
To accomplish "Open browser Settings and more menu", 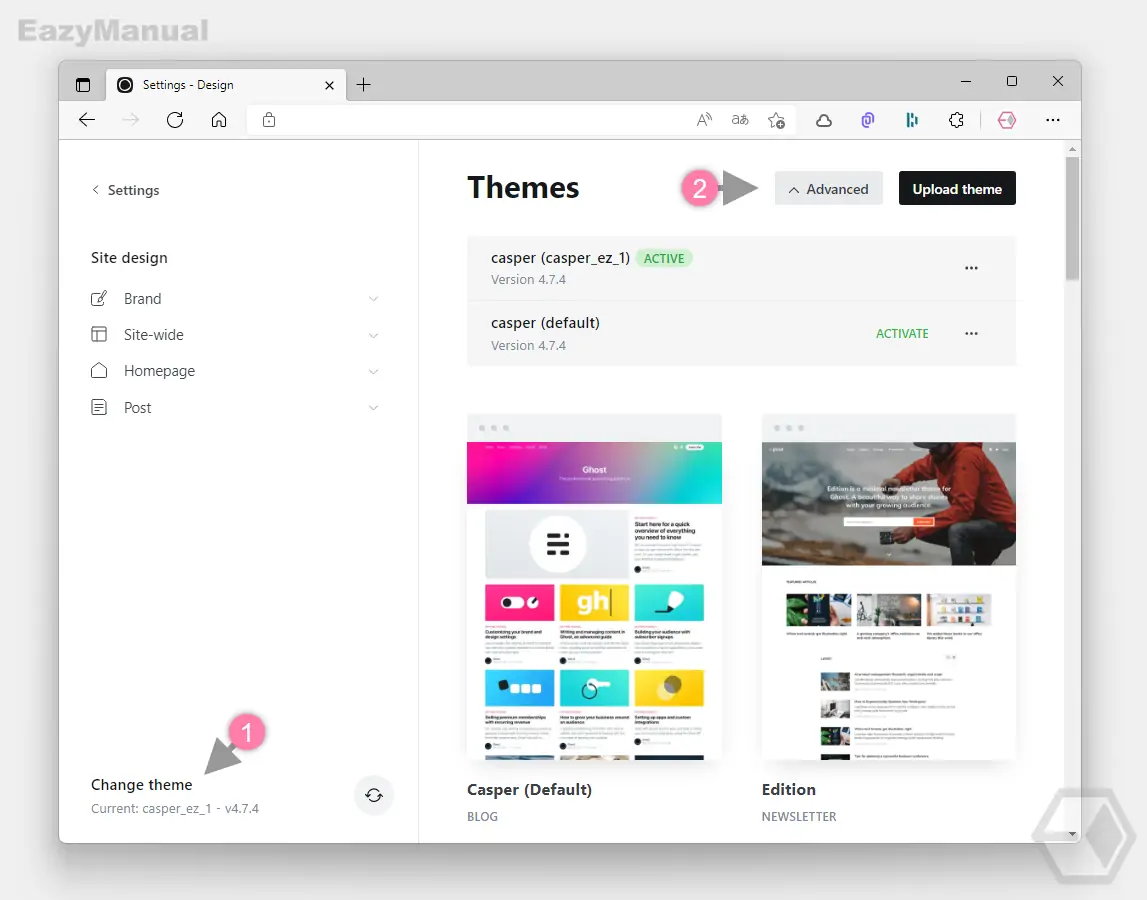I will click(x=1053, y=120).
